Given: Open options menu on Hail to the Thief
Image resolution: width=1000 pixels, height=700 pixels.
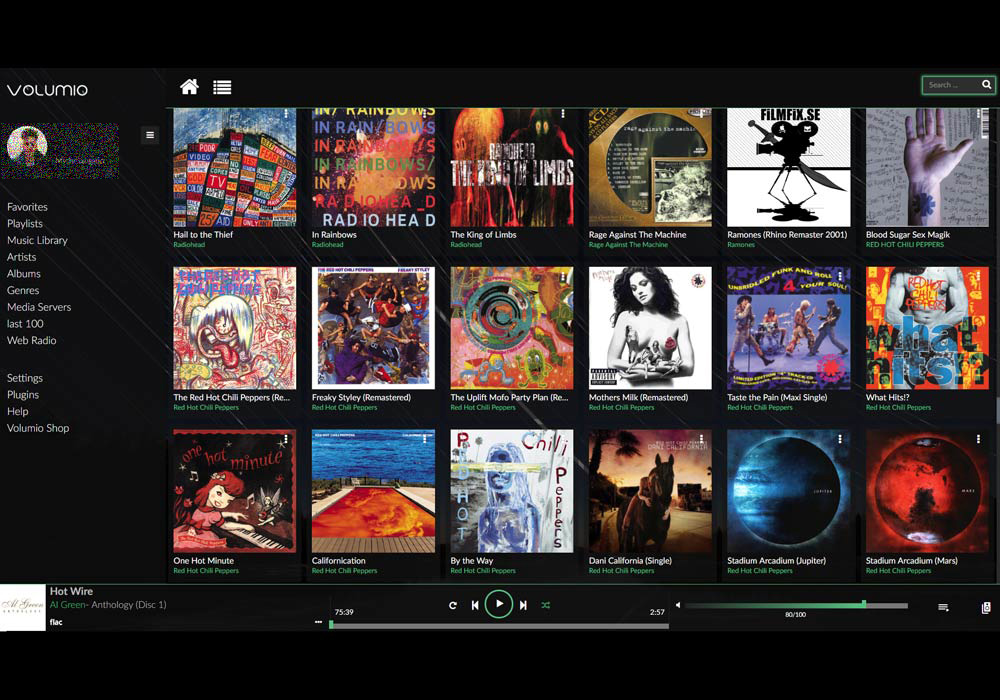Looking at the screenshot, I should coord(286,113).
